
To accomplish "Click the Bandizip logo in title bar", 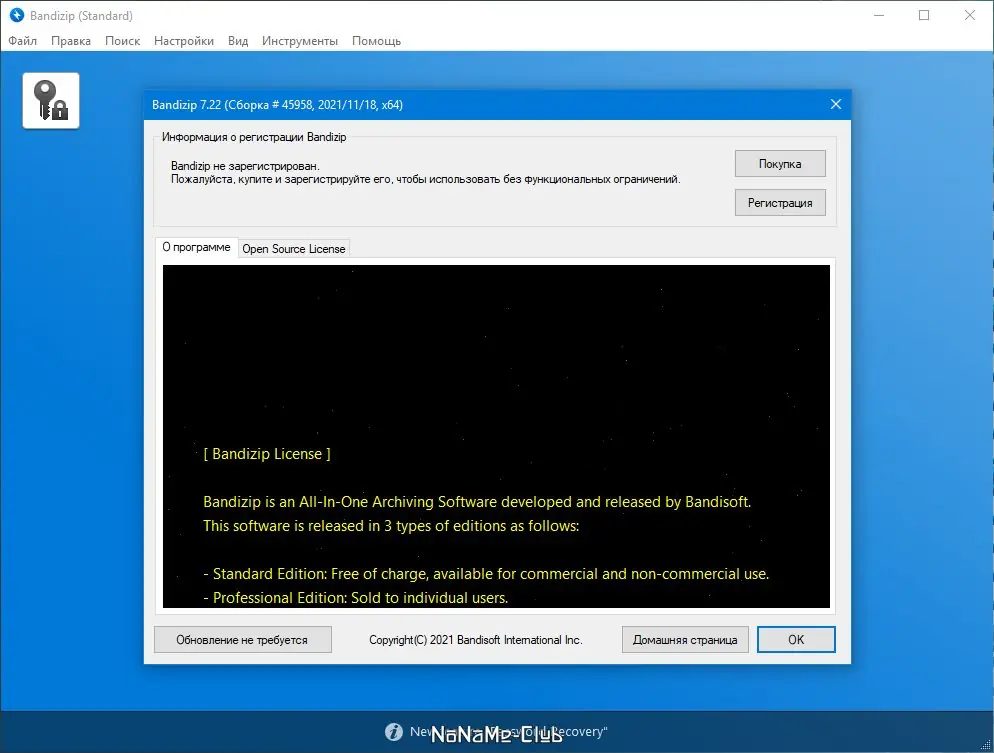I will [17, 15].
